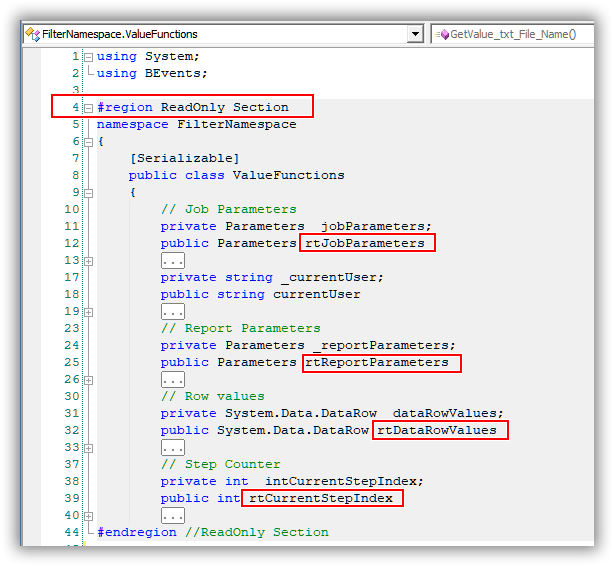Open the FilterNamespace.ValueFunctions class dropdown
The width and height of the screenshot is (614, 566).
pyautogui.click(x=414, y=34)
